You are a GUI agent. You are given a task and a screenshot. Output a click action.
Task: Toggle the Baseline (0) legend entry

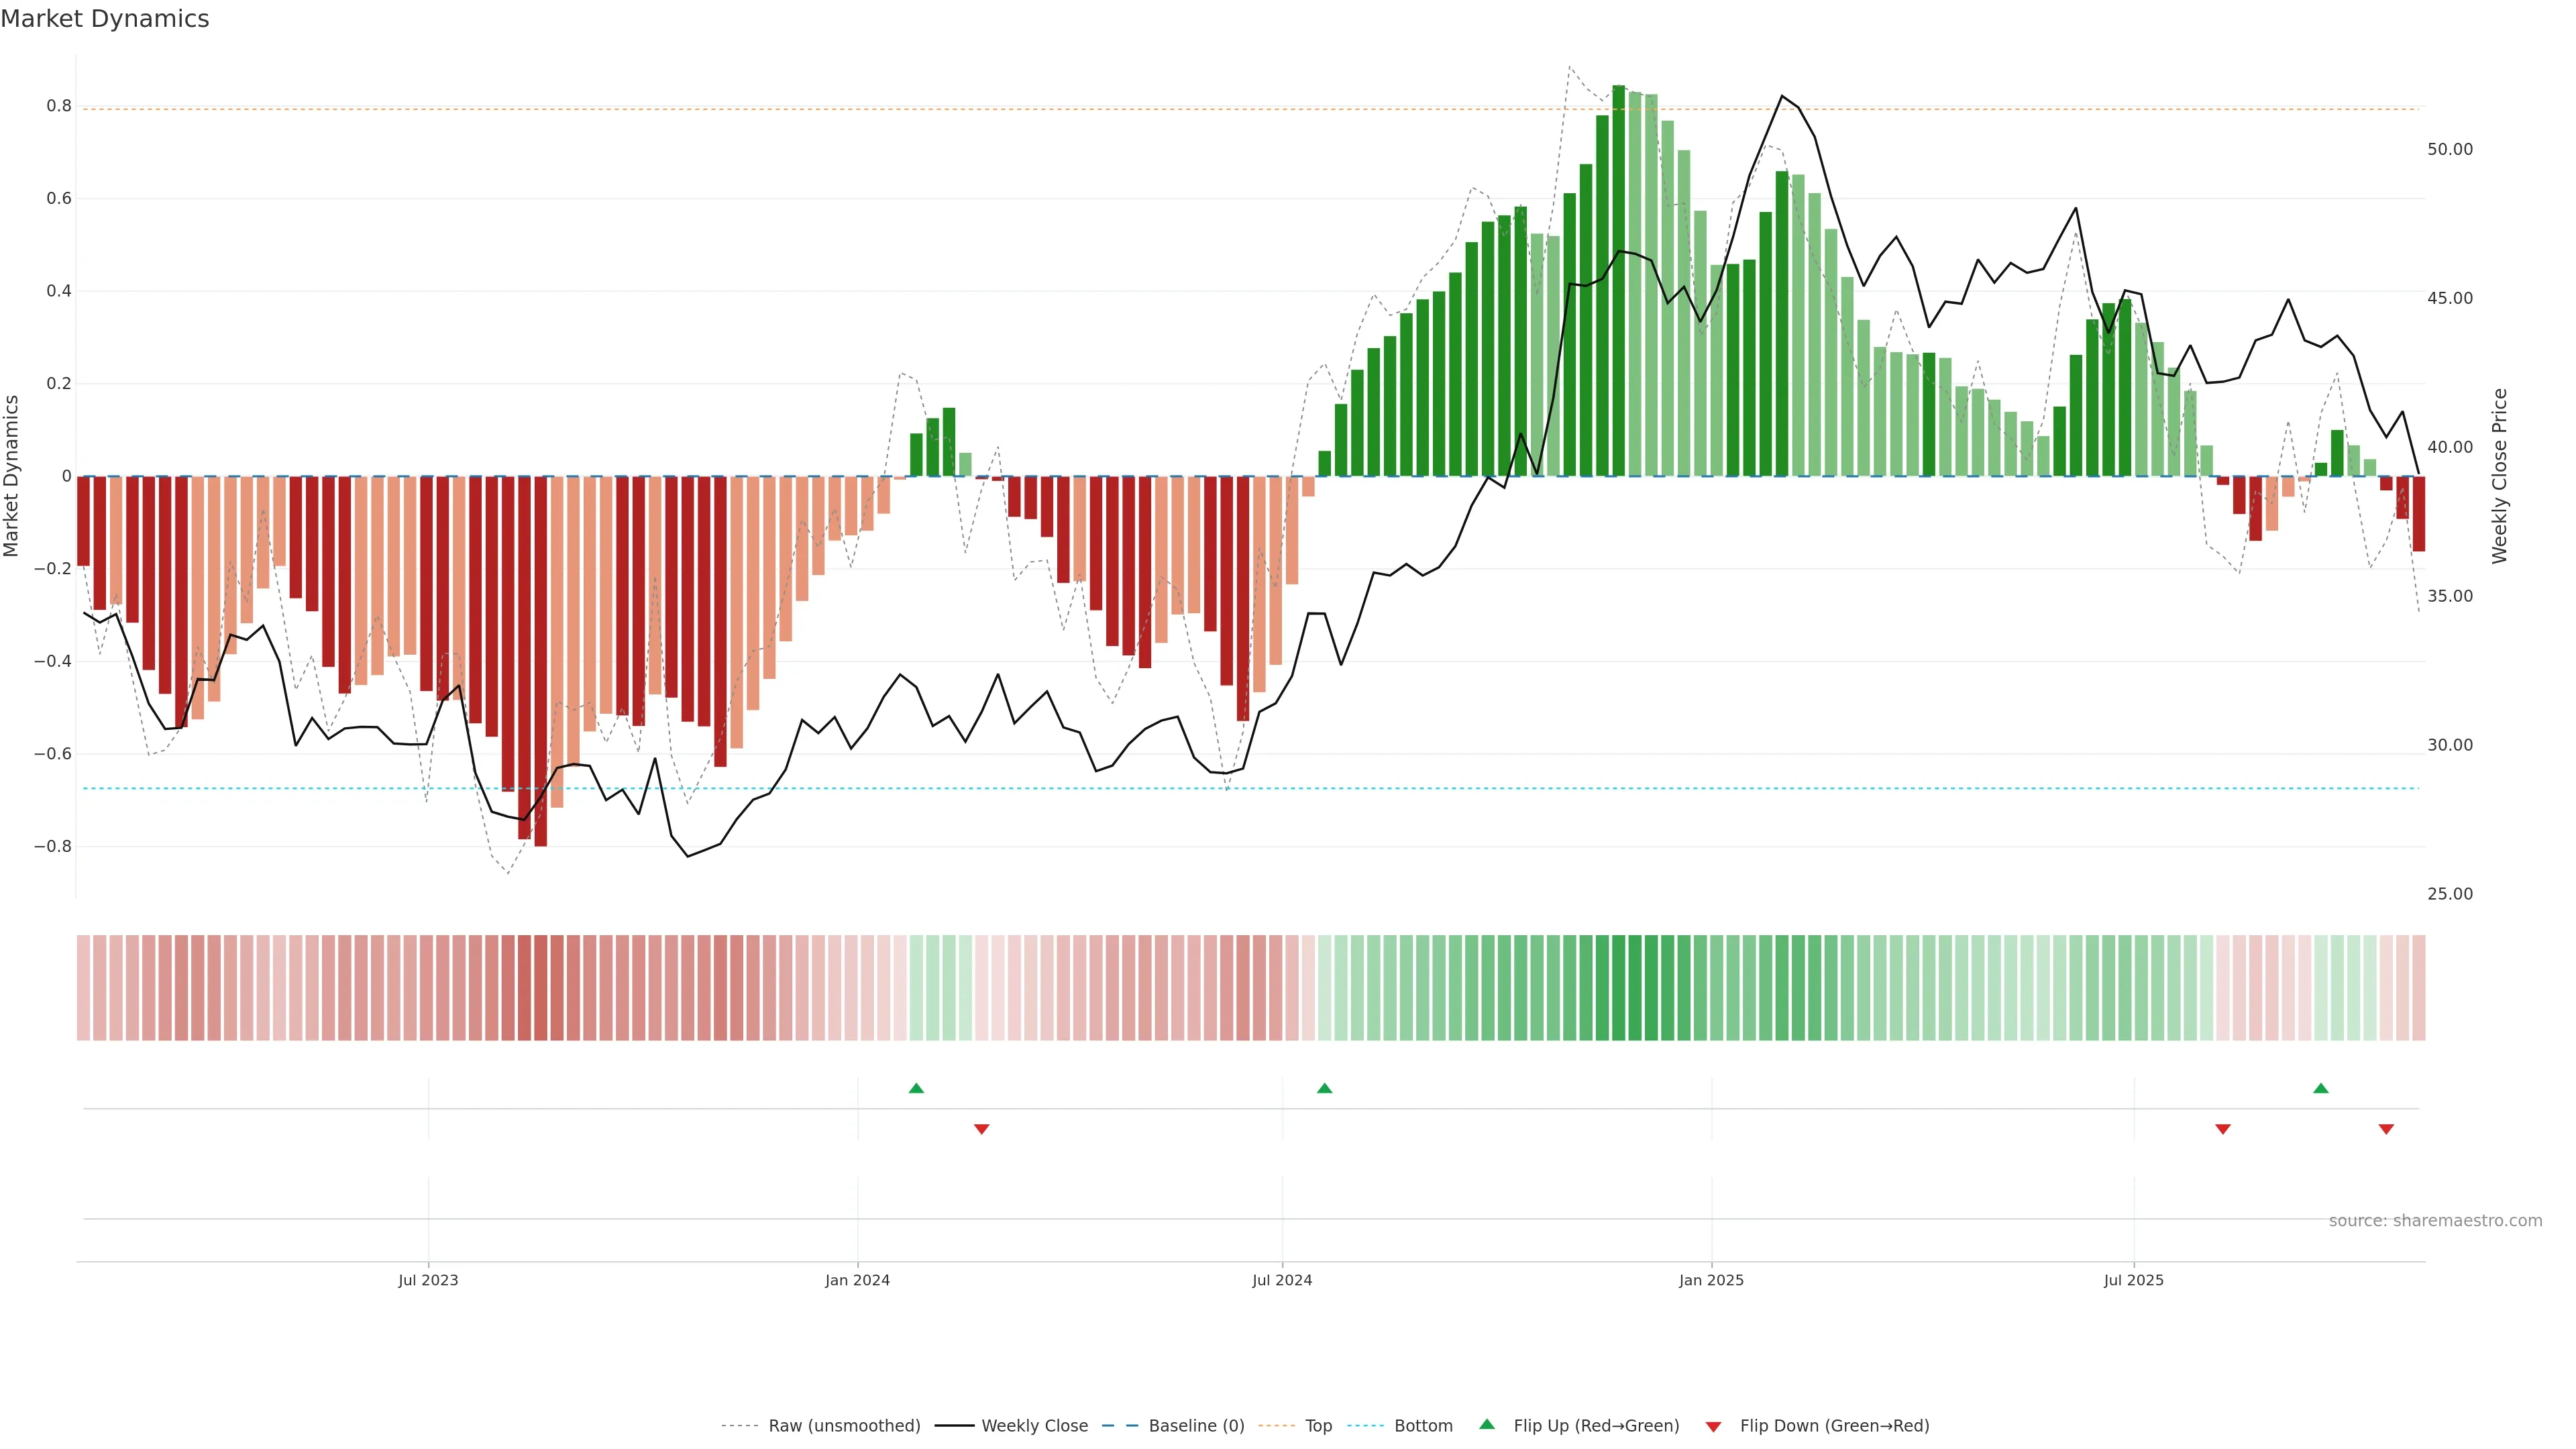pyautogui.click(x=1196, y=1425)
